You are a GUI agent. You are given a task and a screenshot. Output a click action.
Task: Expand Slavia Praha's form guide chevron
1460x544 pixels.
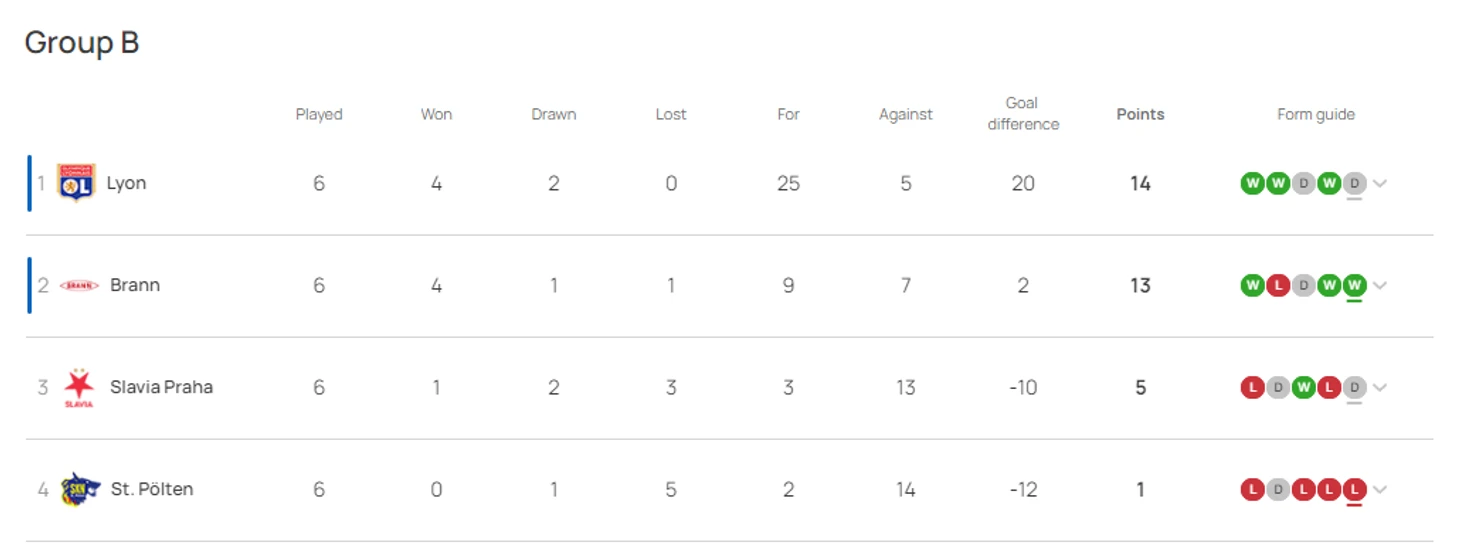[1380, 387]
